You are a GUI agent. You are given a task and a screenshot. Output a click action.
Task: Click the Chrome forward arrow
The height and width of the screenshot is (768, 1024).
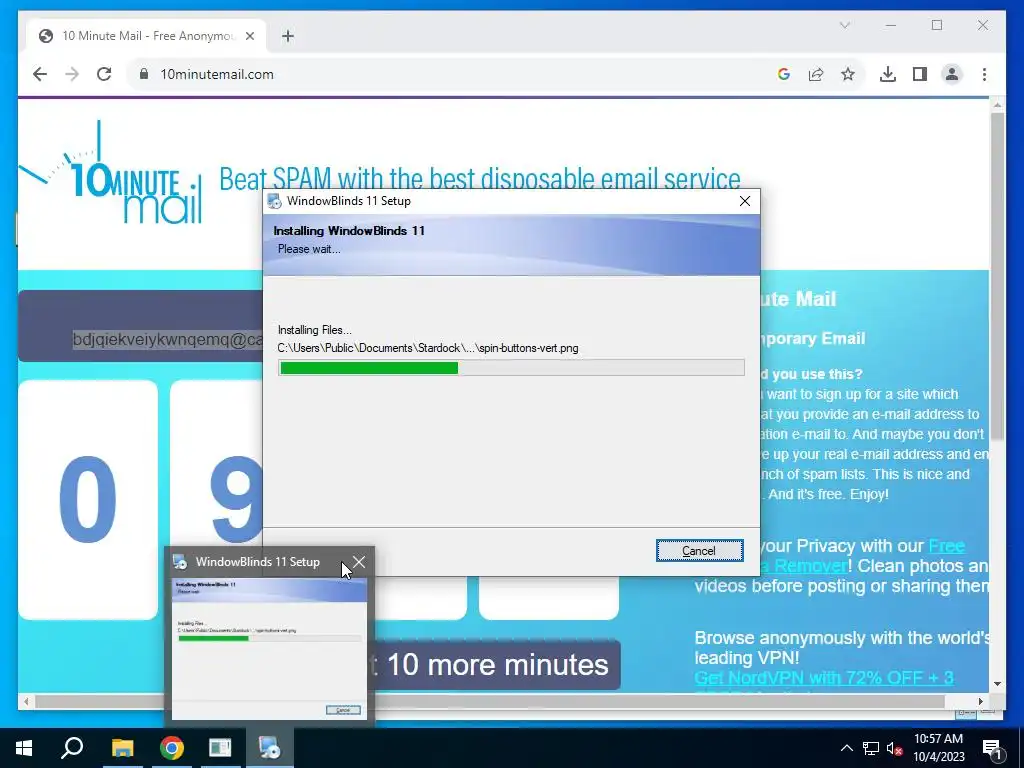click(x=72, y=74)
